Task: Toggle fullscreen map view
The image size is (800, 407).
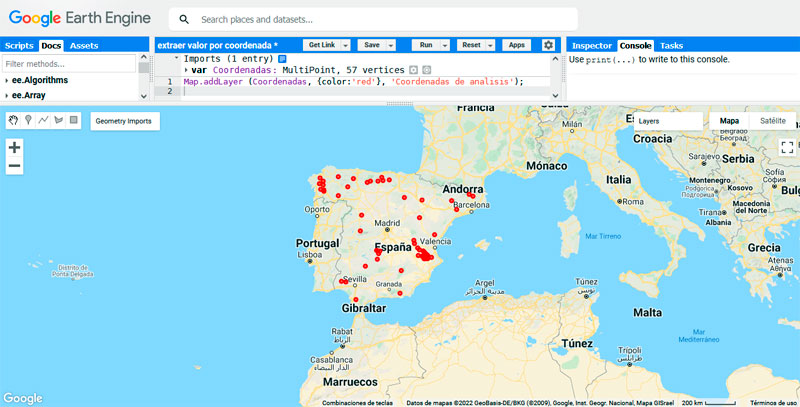Action: [787, 147]
